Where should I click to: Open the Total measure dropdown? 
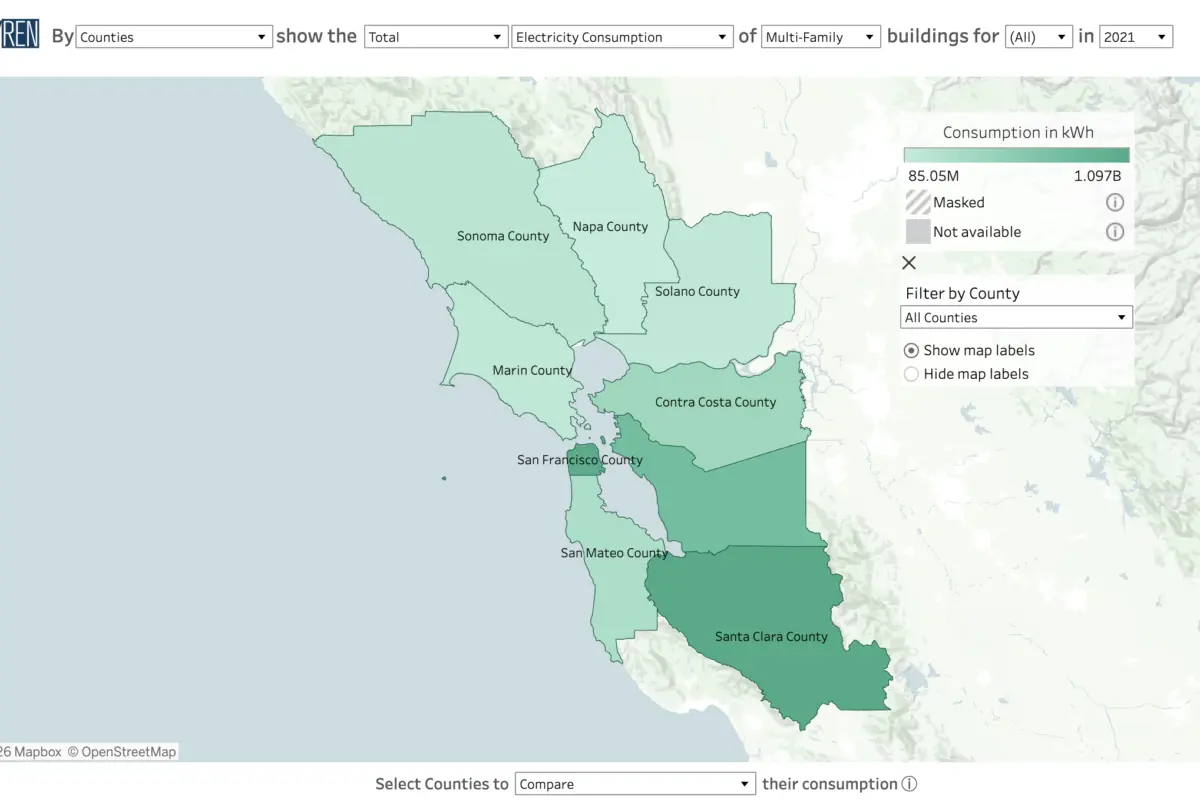(435, 37)
